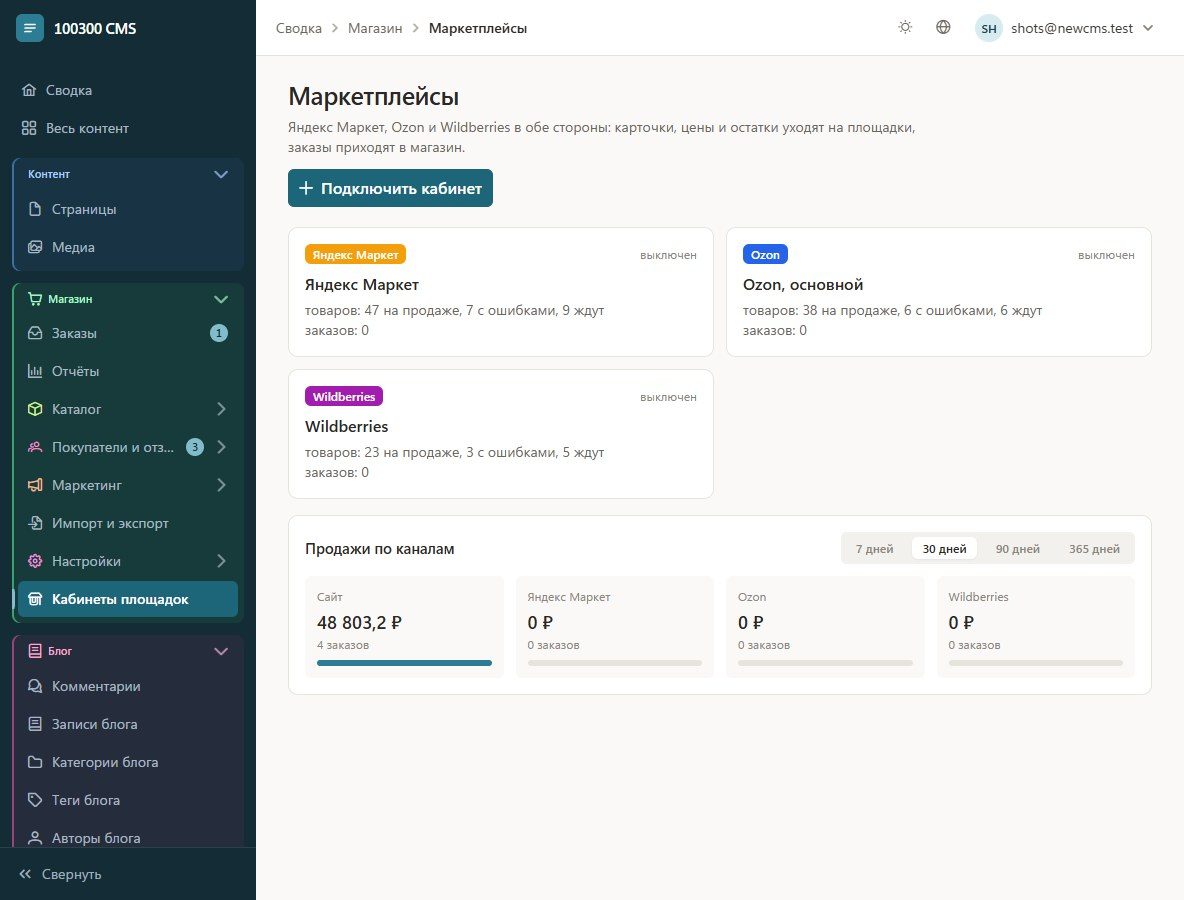The width and height of the screenshot is (1184, 900).
Task: Click выключен status on Wildberries card
Action: (668, 397)
